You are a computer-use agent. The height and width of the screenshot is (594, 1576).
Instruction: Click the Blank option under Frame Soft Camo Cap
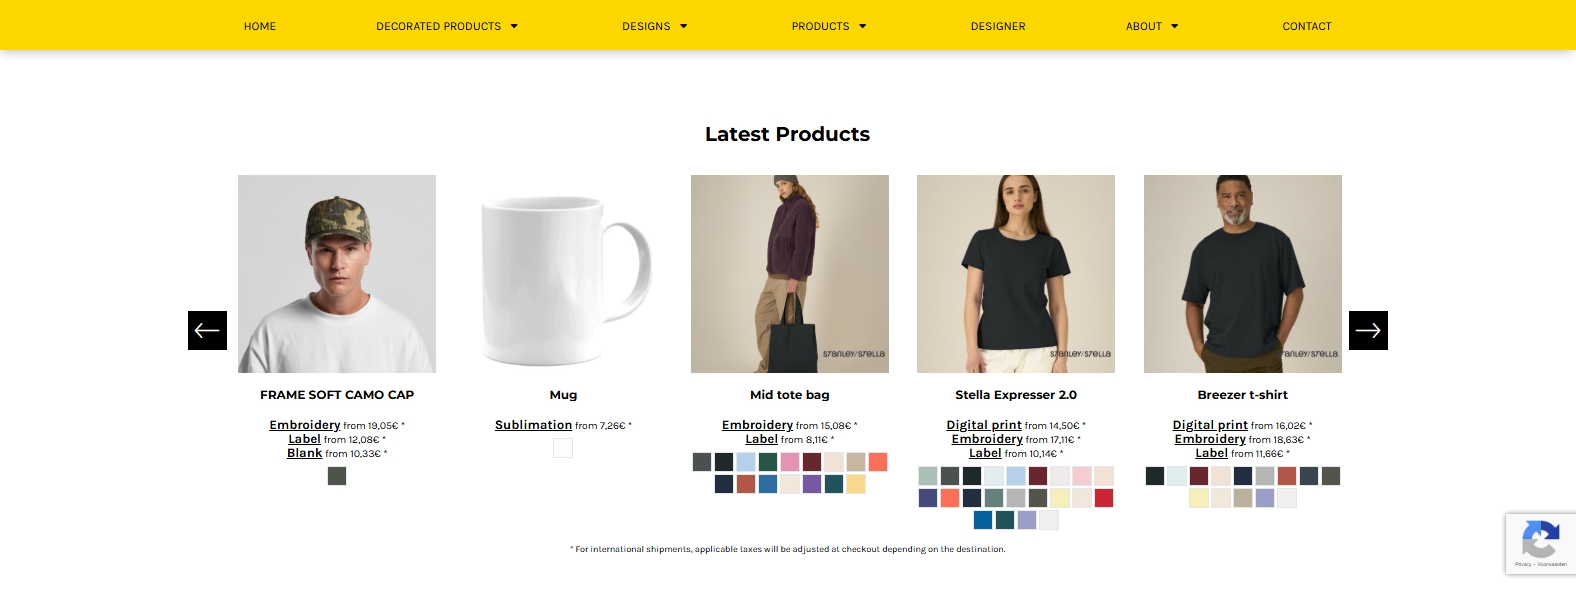click(304, 453)
